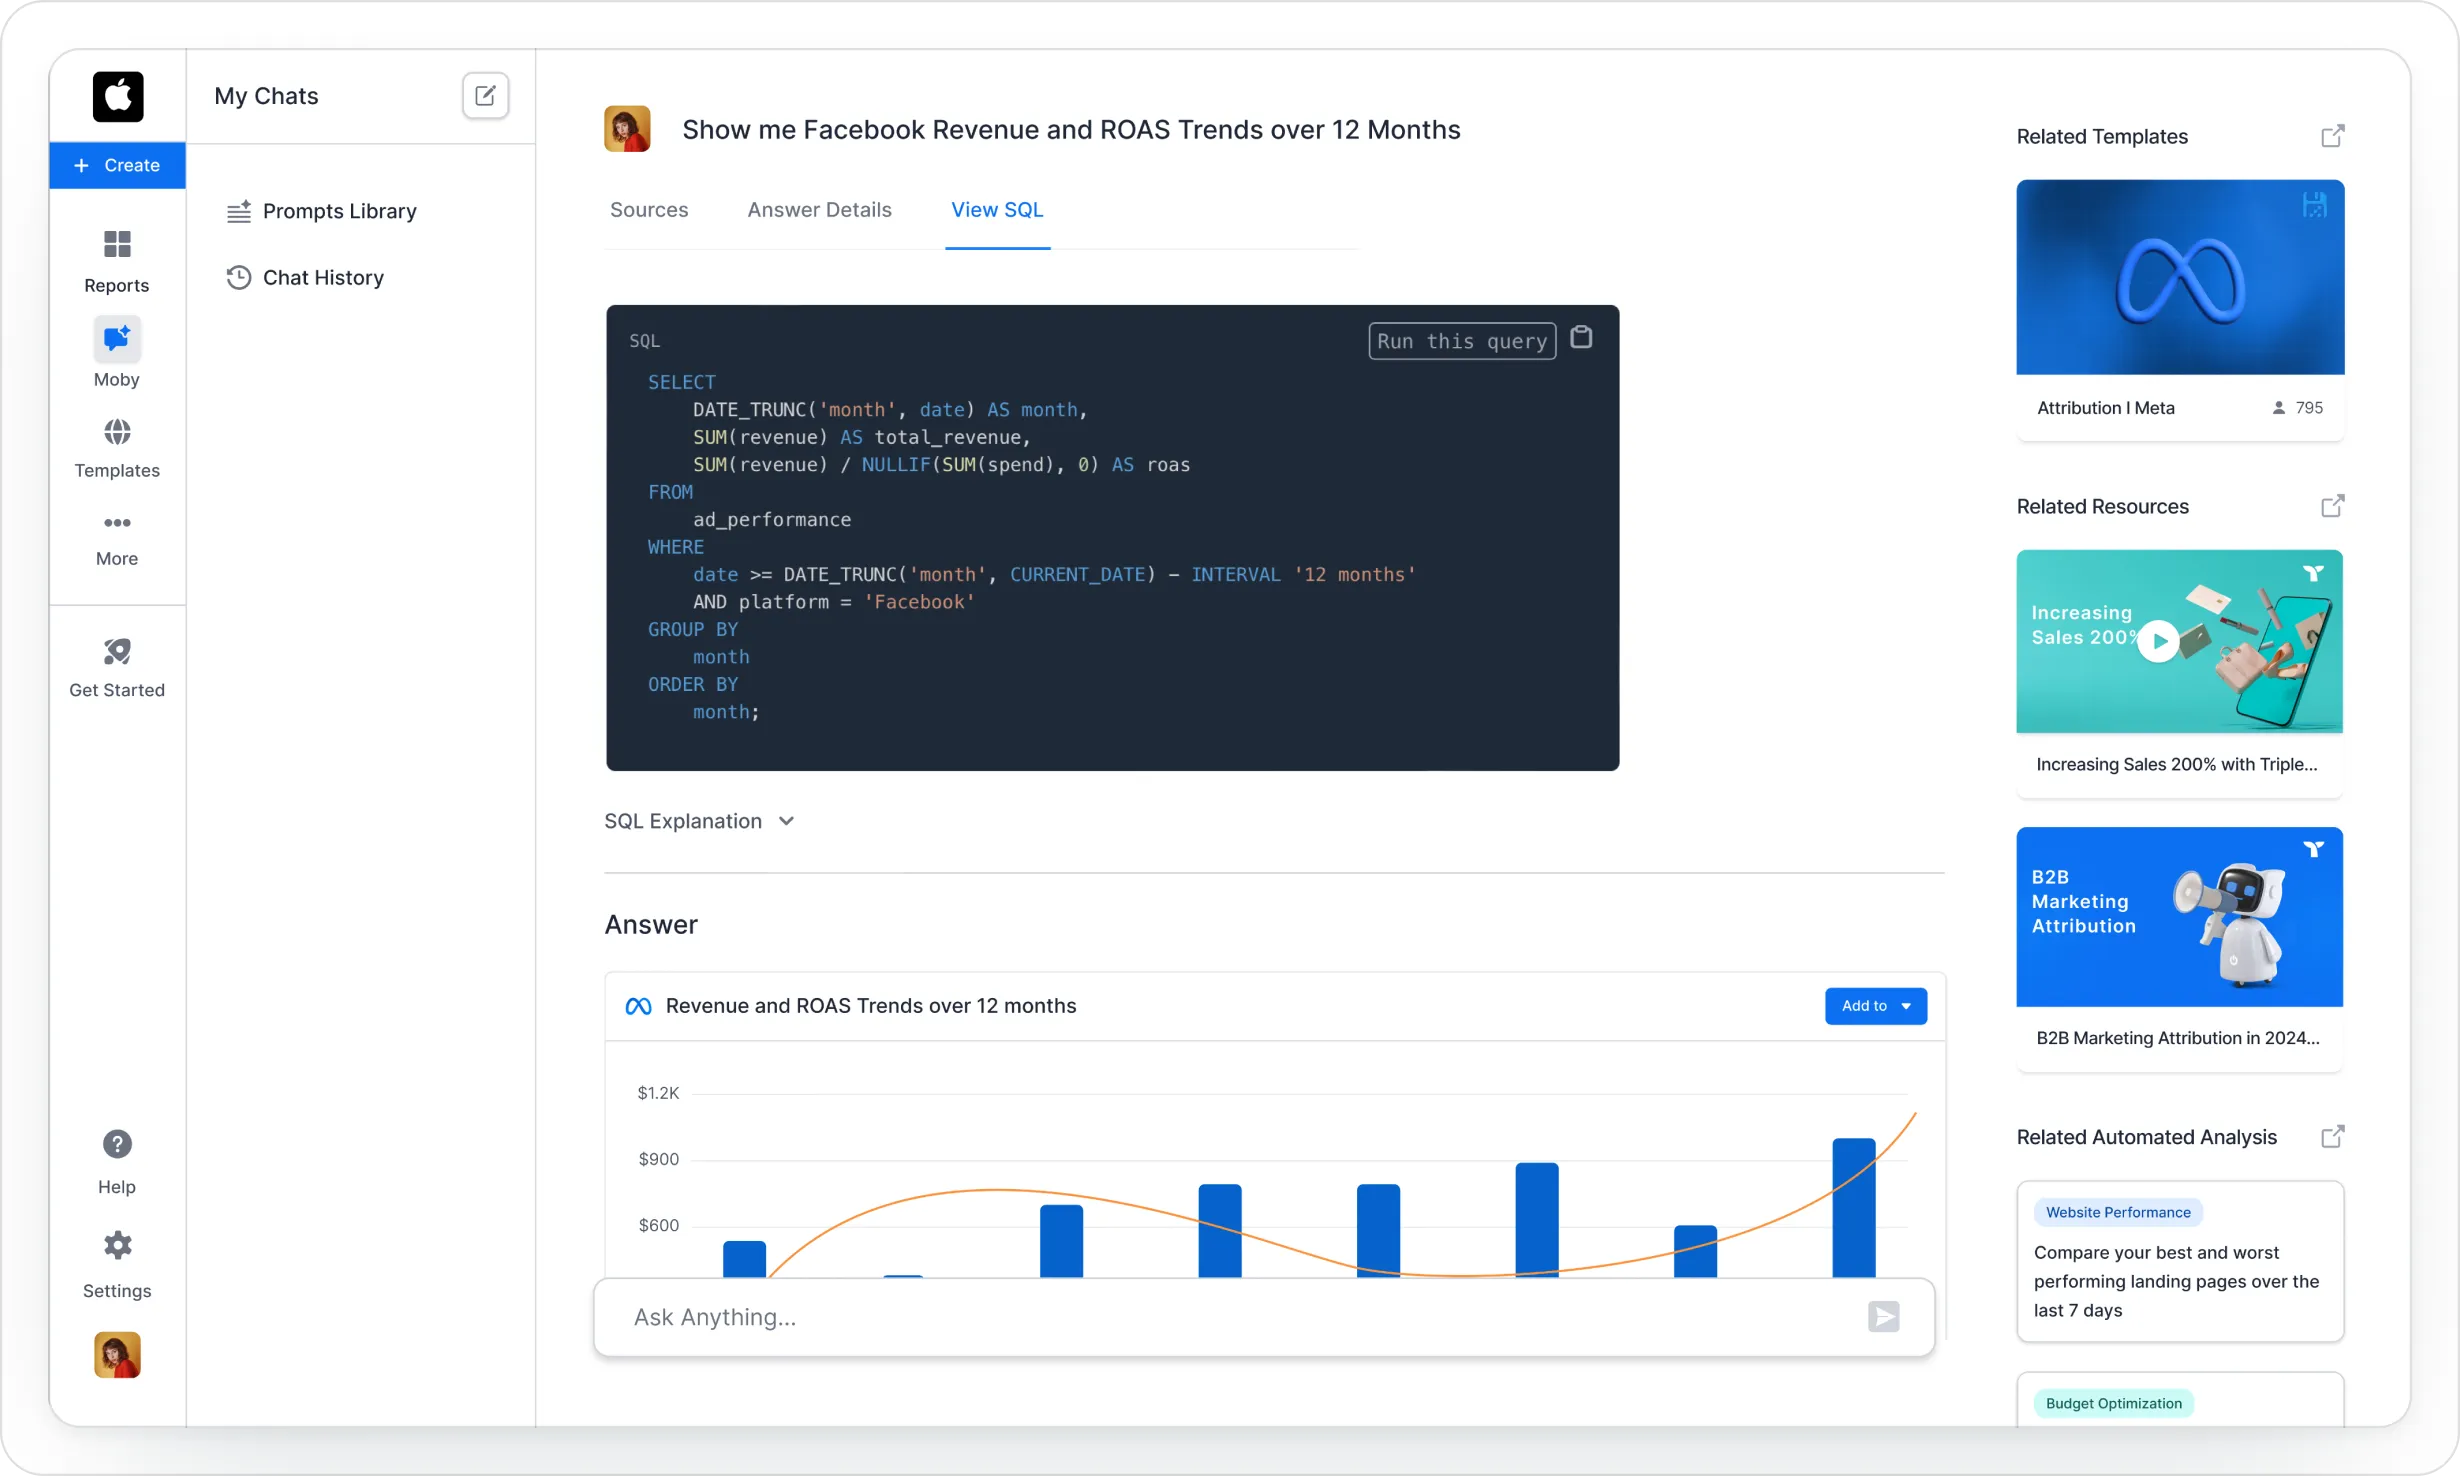Open the Templates globe icon
The width and height of the screenshot is (2460, 1476).
coord(117,432)
